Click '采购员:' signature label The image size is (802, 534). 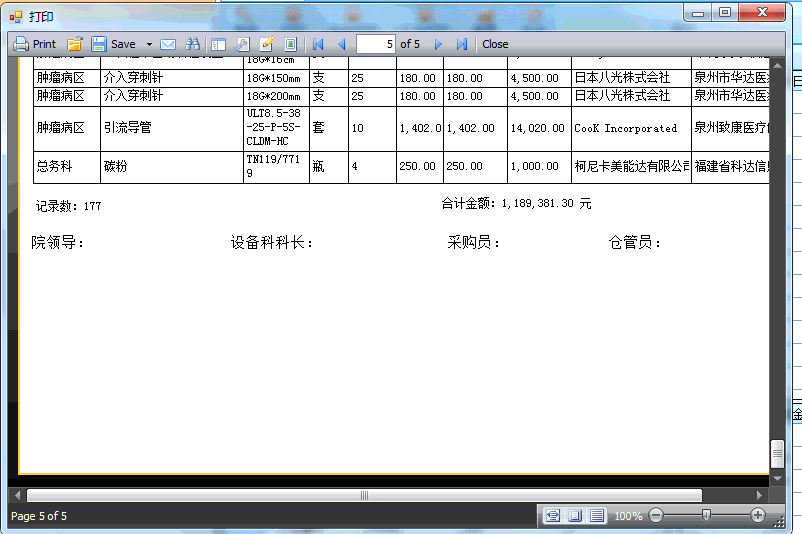pos(473,242)
